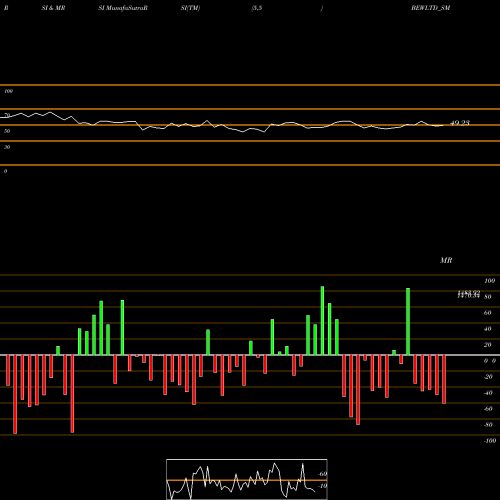Click the 20 label on the MR axis
Viewport: 500px width, 500px height.
point(488,345)
